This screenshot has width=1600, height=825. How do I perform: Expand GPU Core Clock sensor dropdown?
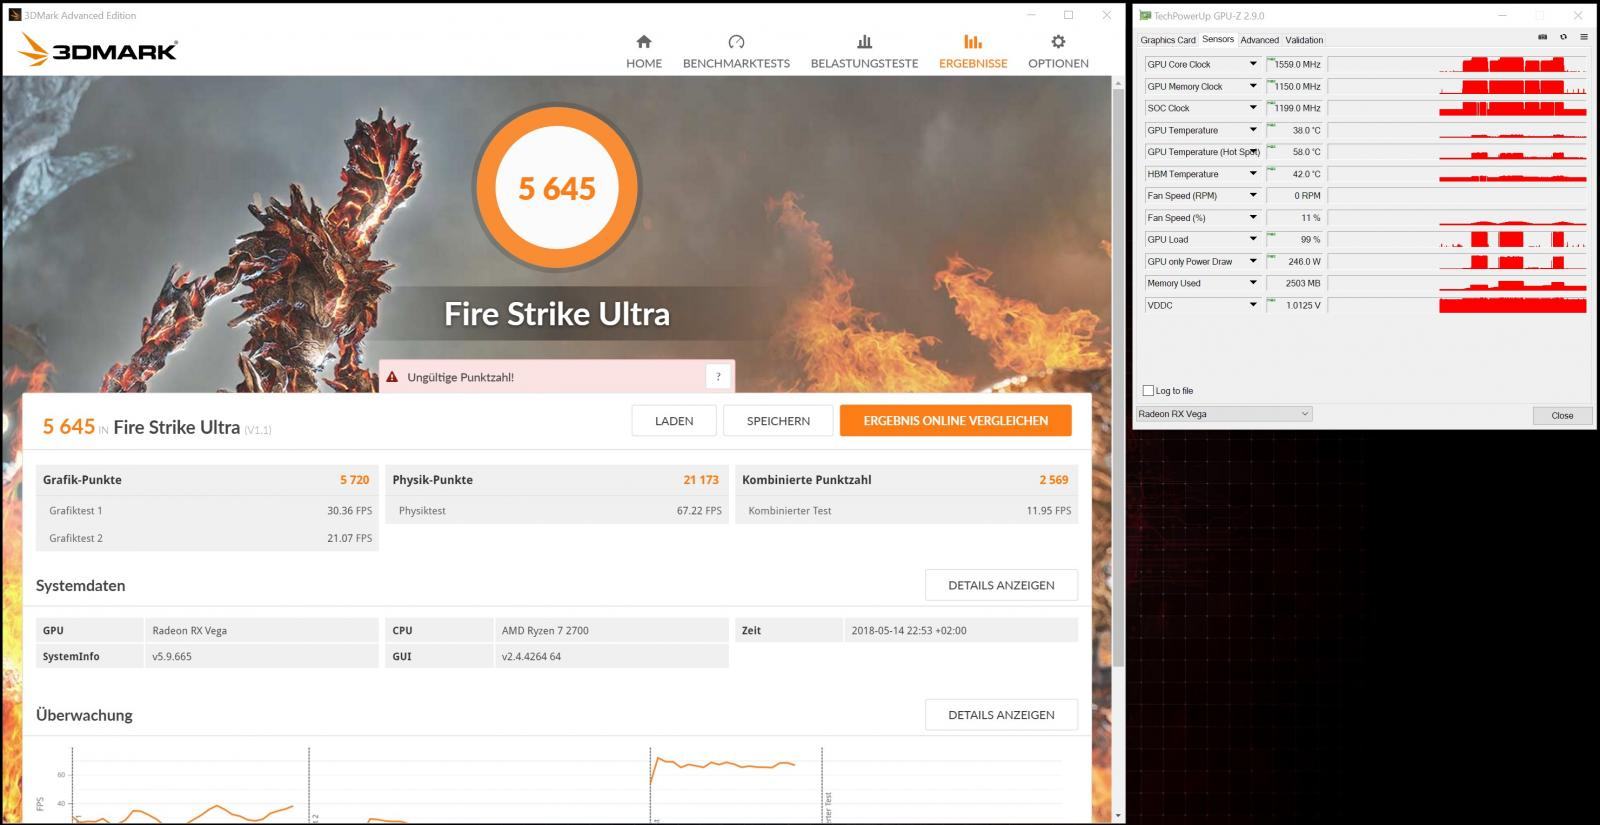pyautogui.click(x=1252, y=64)
